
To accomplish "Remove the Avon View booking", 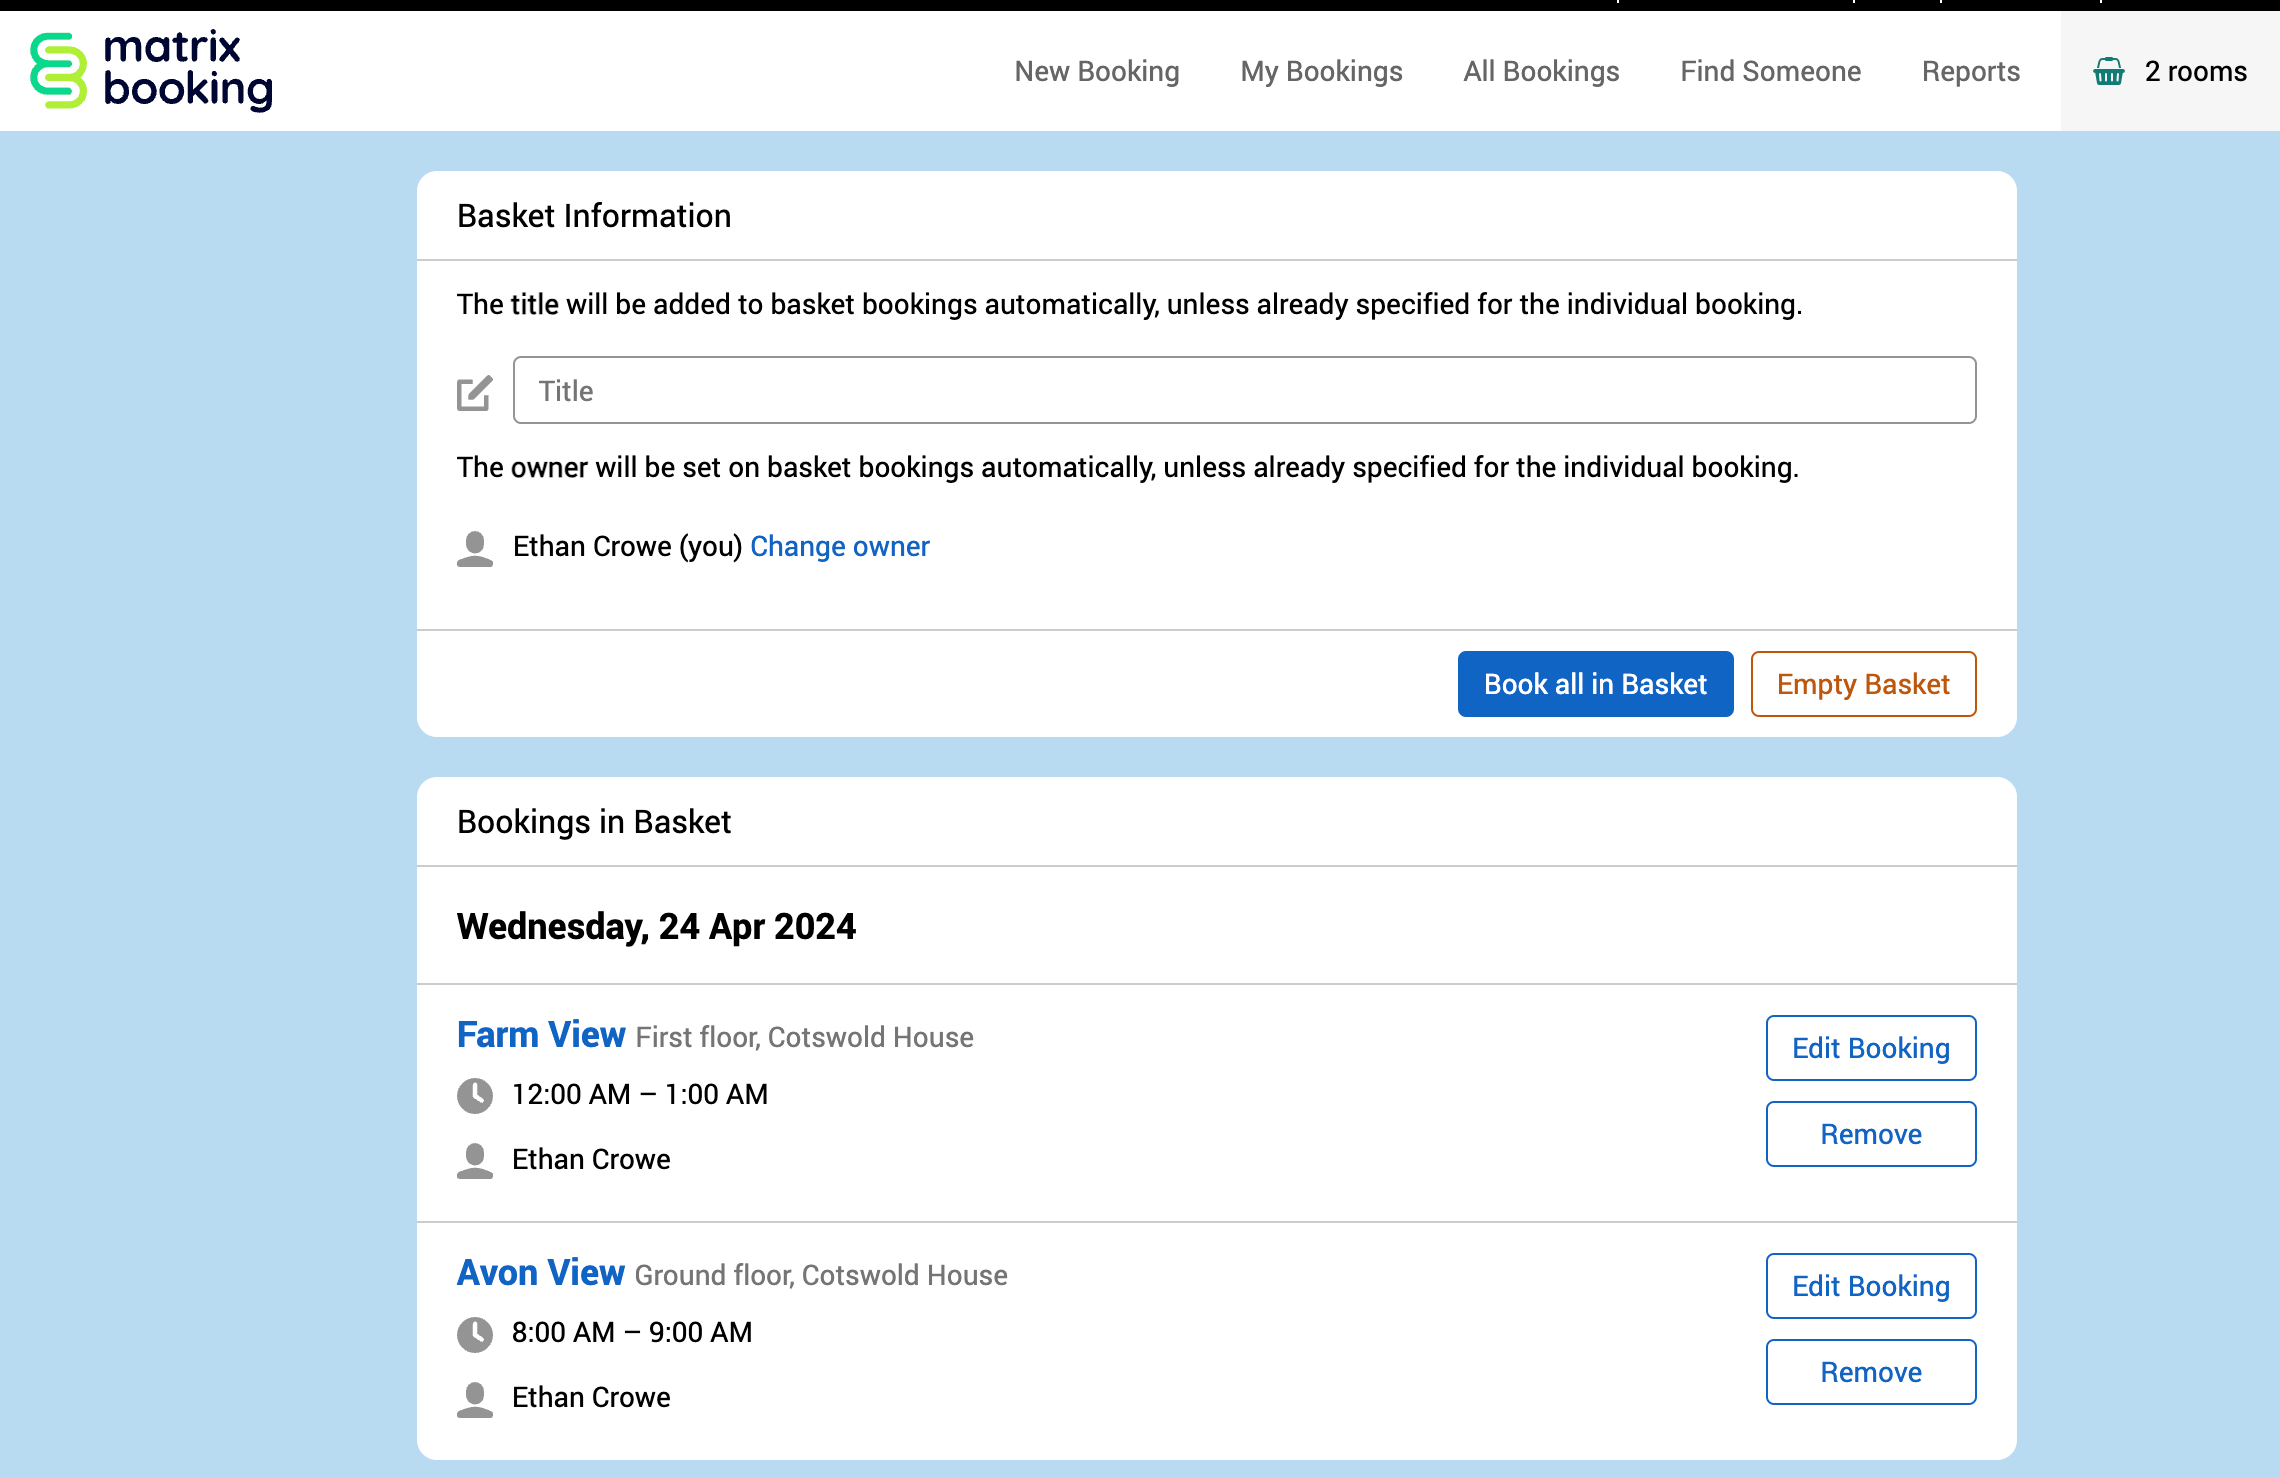I will coord(1870,1372).
